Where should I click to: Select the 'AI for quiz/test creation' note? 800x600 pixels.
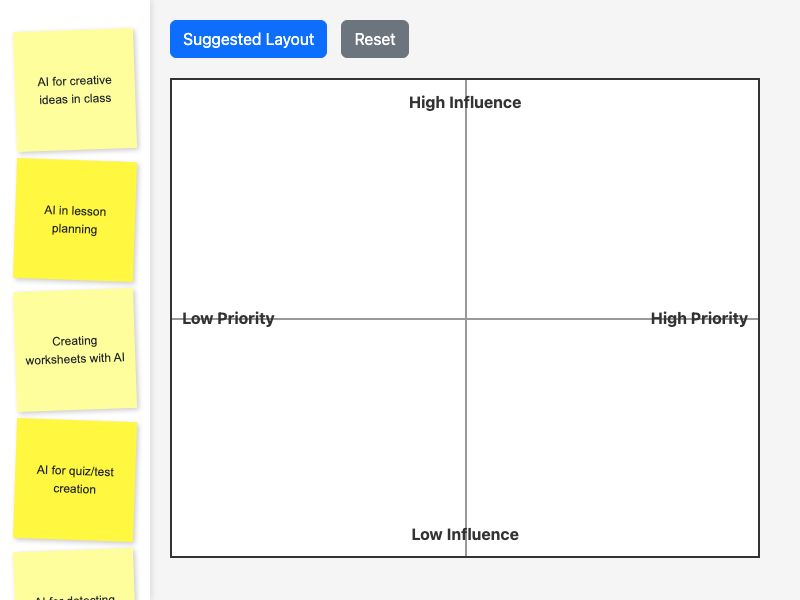[74, 480]
